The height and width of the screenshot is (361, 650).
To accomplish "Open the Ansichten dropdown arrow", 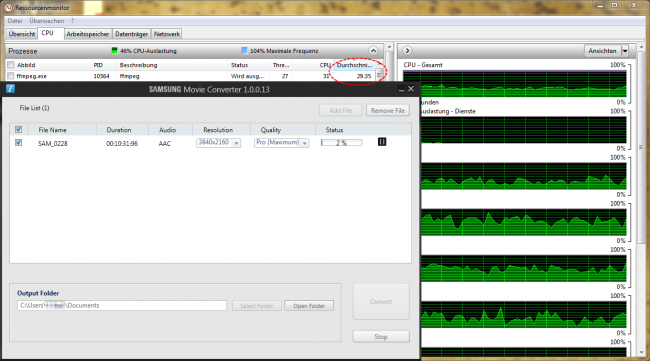I will tap(625, 51).
